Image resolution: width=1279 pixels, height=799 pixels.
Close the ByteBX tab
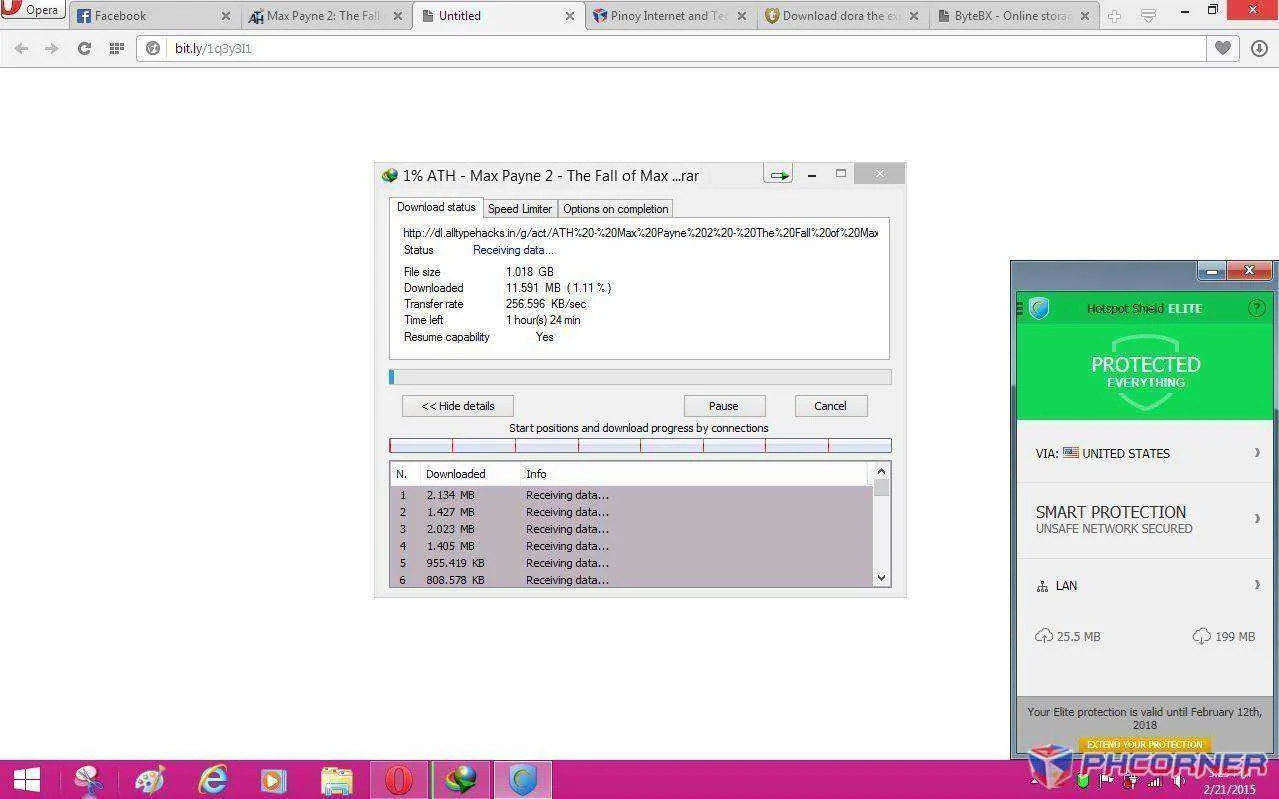click(x=1086, y=16)
